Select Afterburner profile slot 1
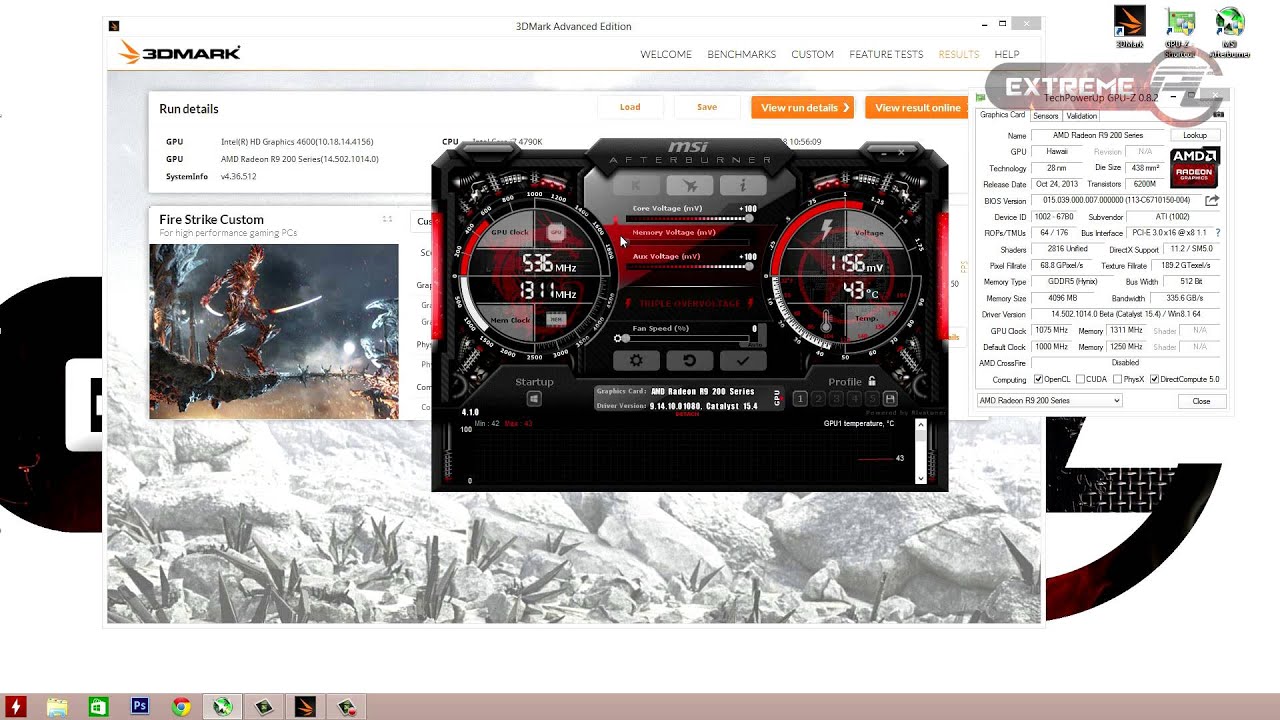Screen dimensions: 1280x720 (800, 399)
